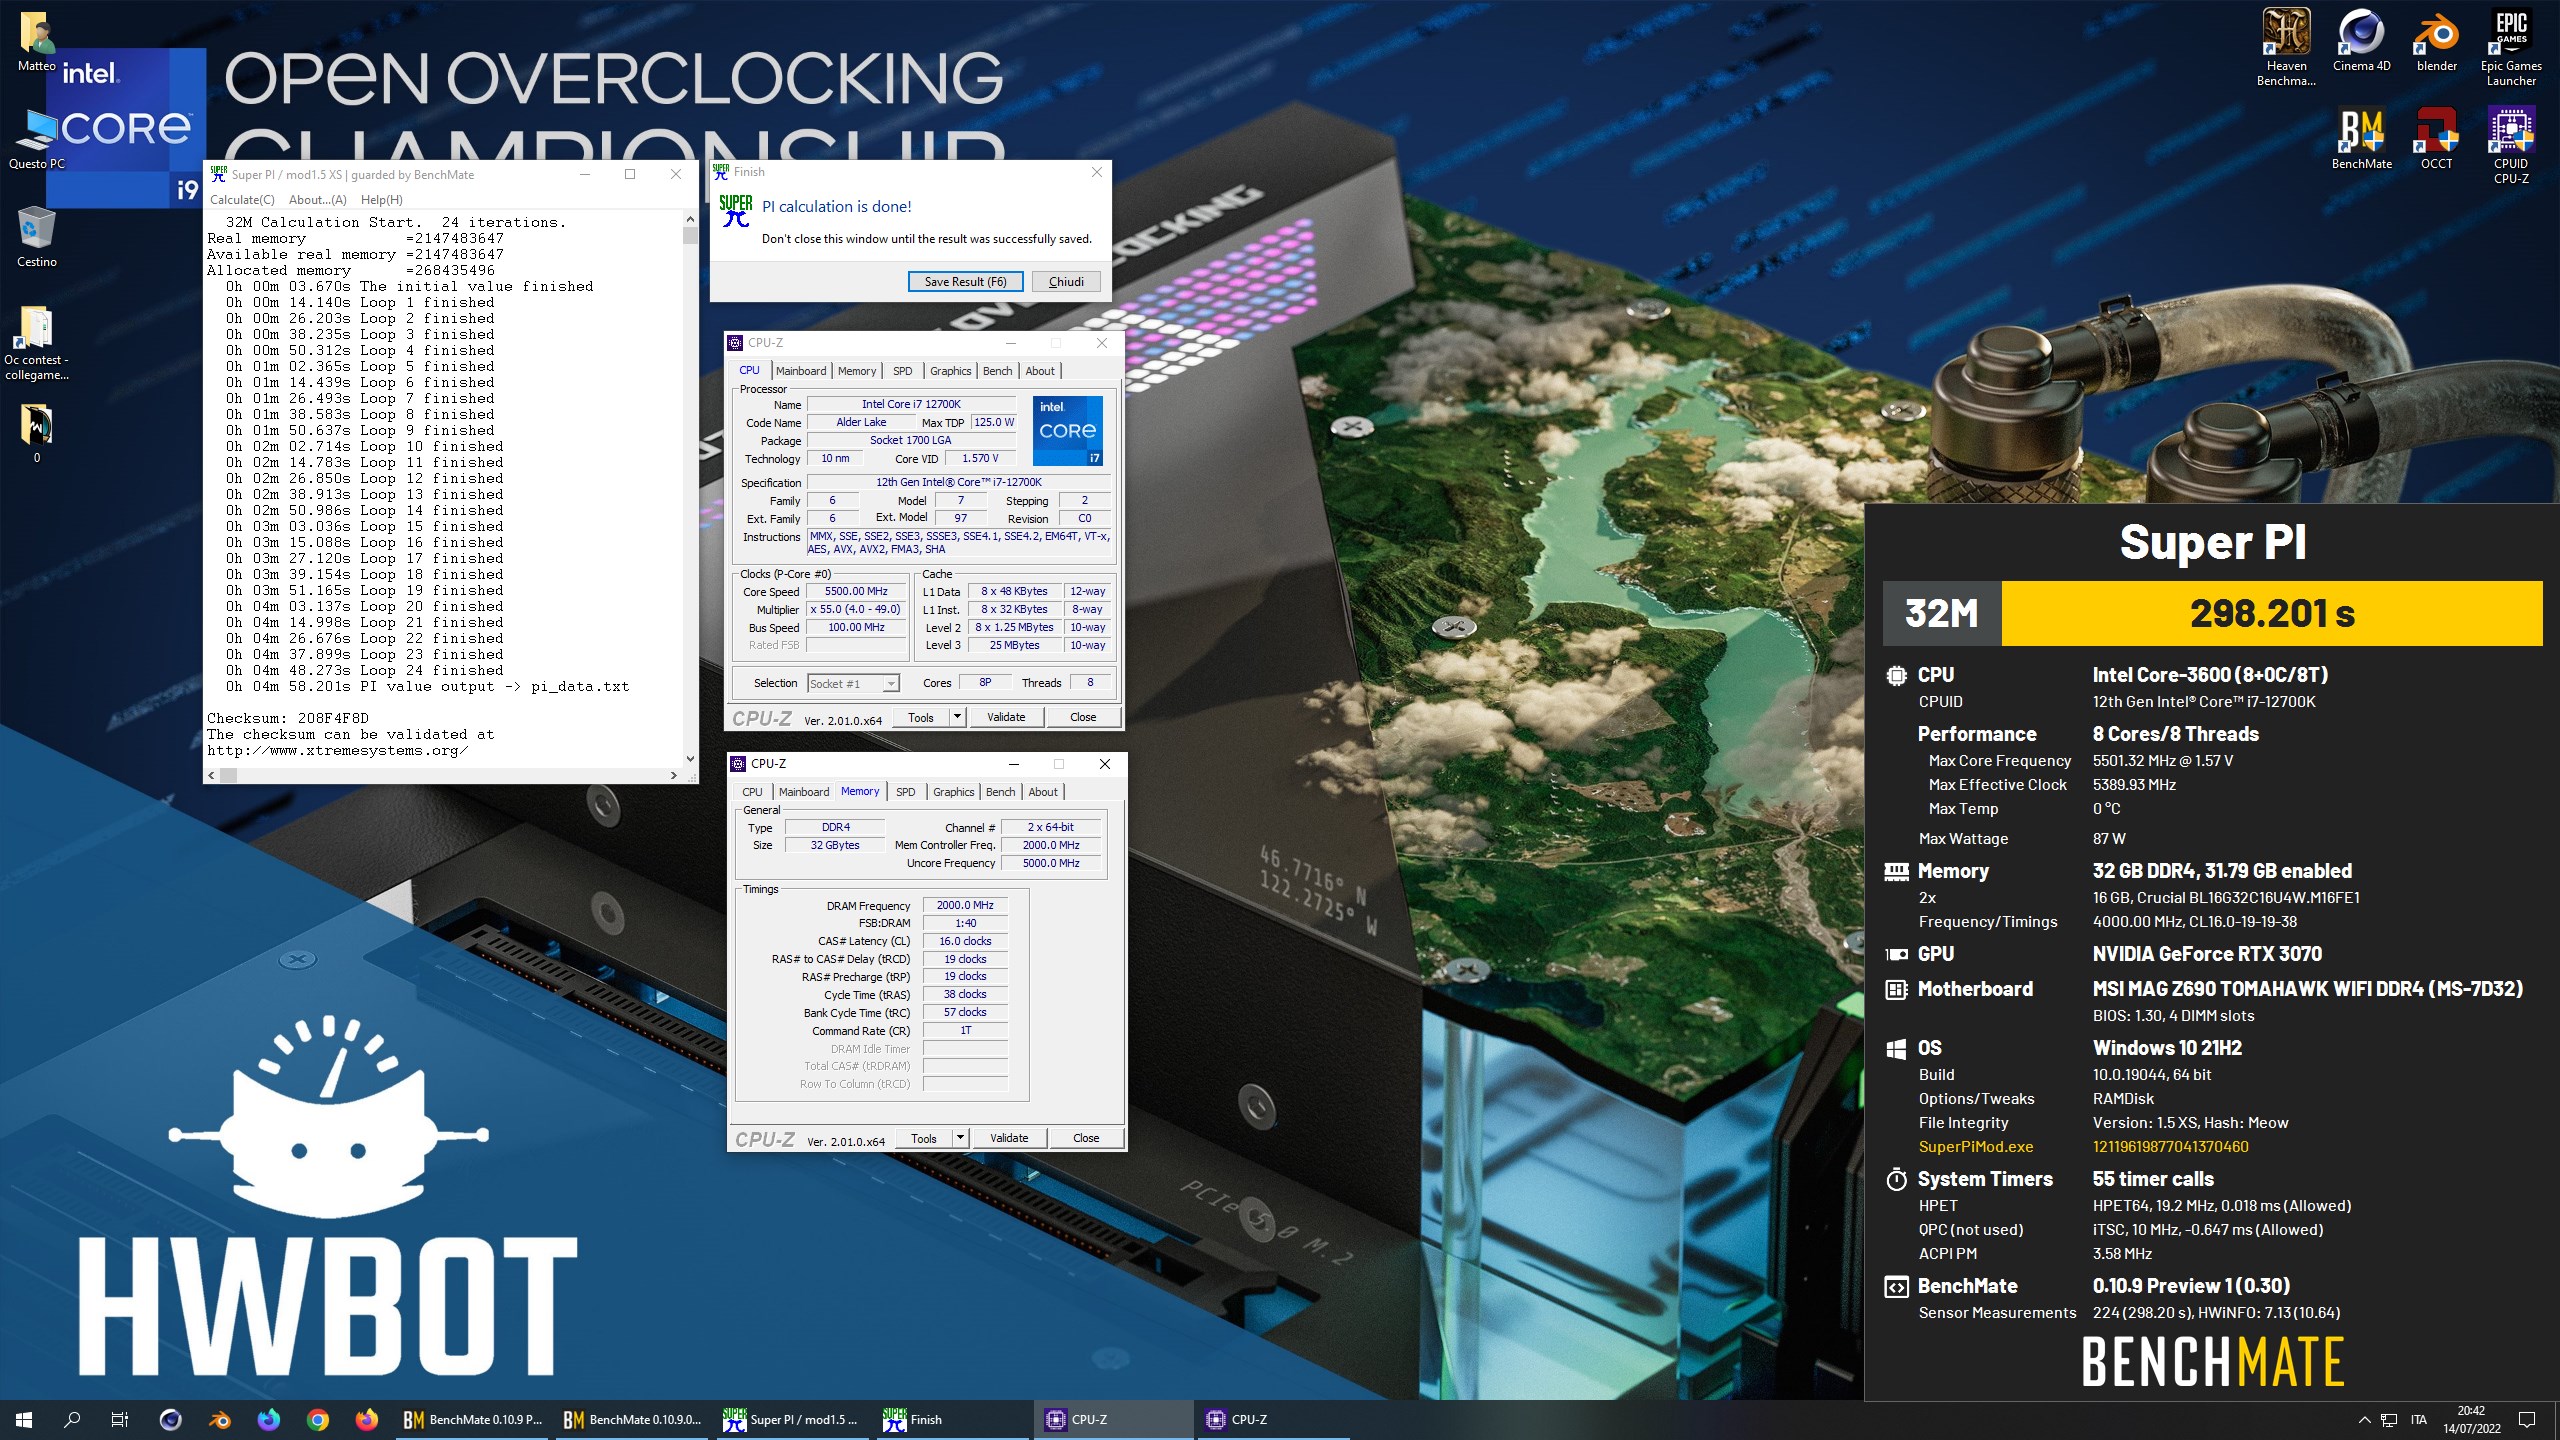The height and width of the screenshot is (1440, 2560).
Task: Launch Firefox from the taskbar
Action: click(x=367, y=1419)
